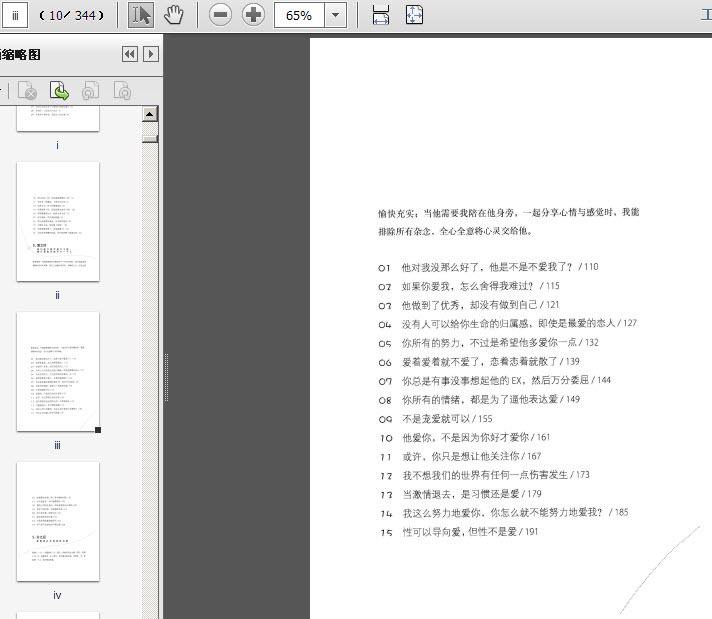
Task: Click the paragraph beginning '愉快充实'
Action: (x=509, y=222)
